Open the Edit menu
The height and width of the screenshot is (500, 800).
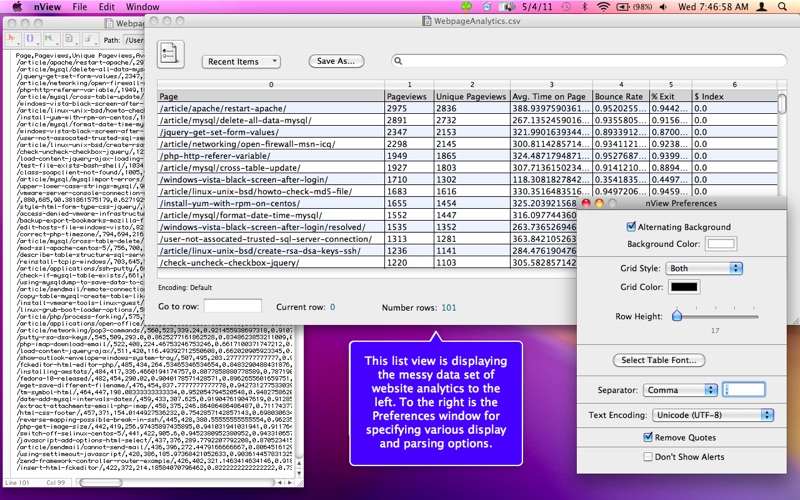click(x=107, y=7)
